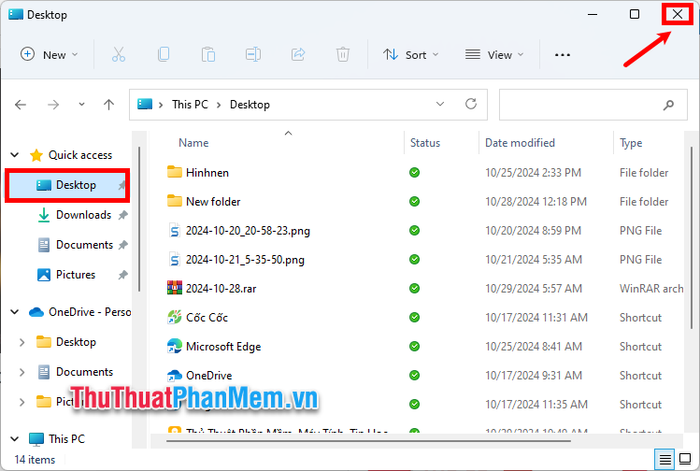
Task: Switch to details view icon in status bar
Action: 664,459
